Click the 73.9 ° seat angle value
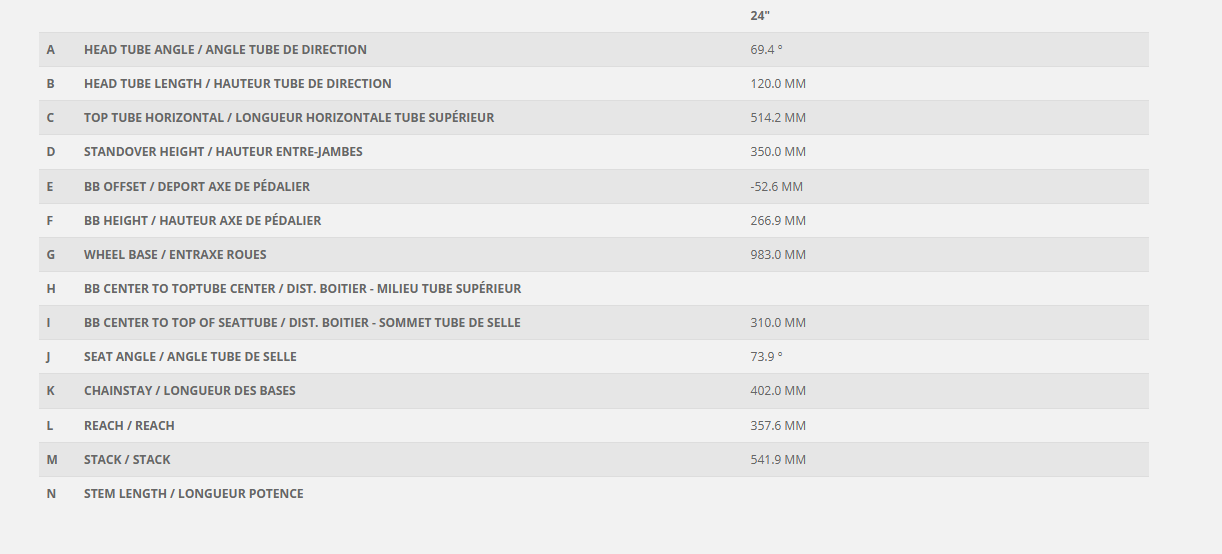Viewport: 1222px width, 554px height. (x=766, y=357)
